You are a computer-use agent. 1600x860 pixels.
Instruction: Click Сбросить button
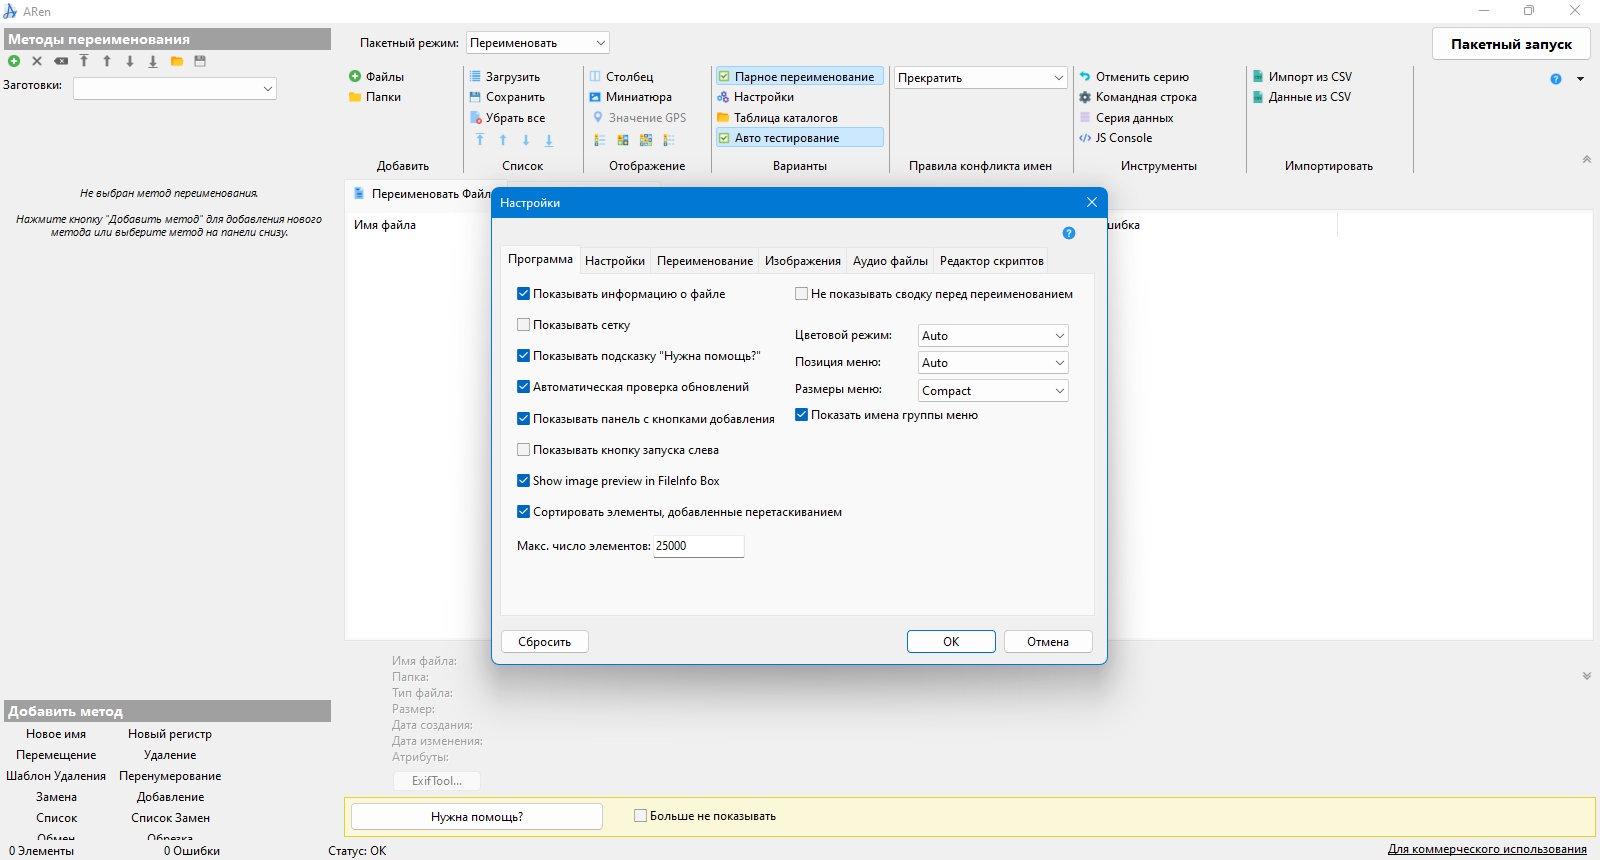click(545, 642)
